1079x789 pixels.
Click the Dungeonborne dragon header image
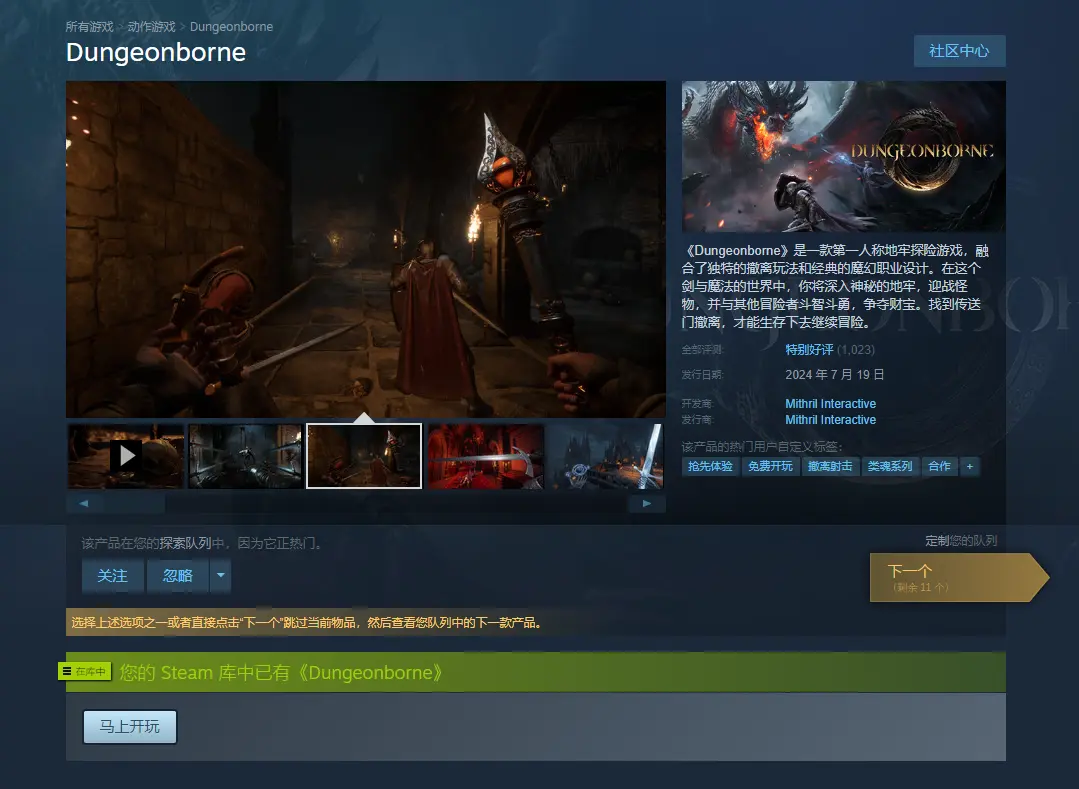coord(844,156)
